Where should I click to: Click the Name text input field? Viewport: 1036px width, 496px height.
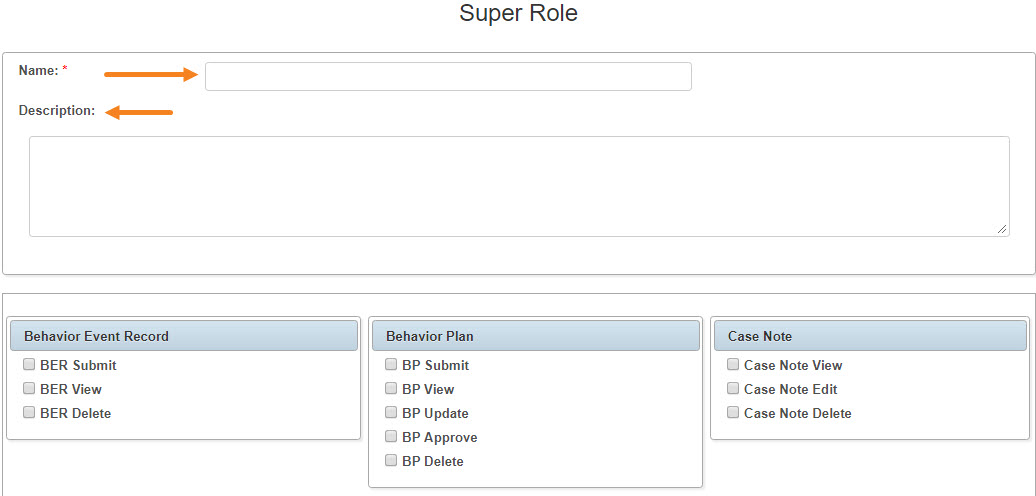pos(448,77)
